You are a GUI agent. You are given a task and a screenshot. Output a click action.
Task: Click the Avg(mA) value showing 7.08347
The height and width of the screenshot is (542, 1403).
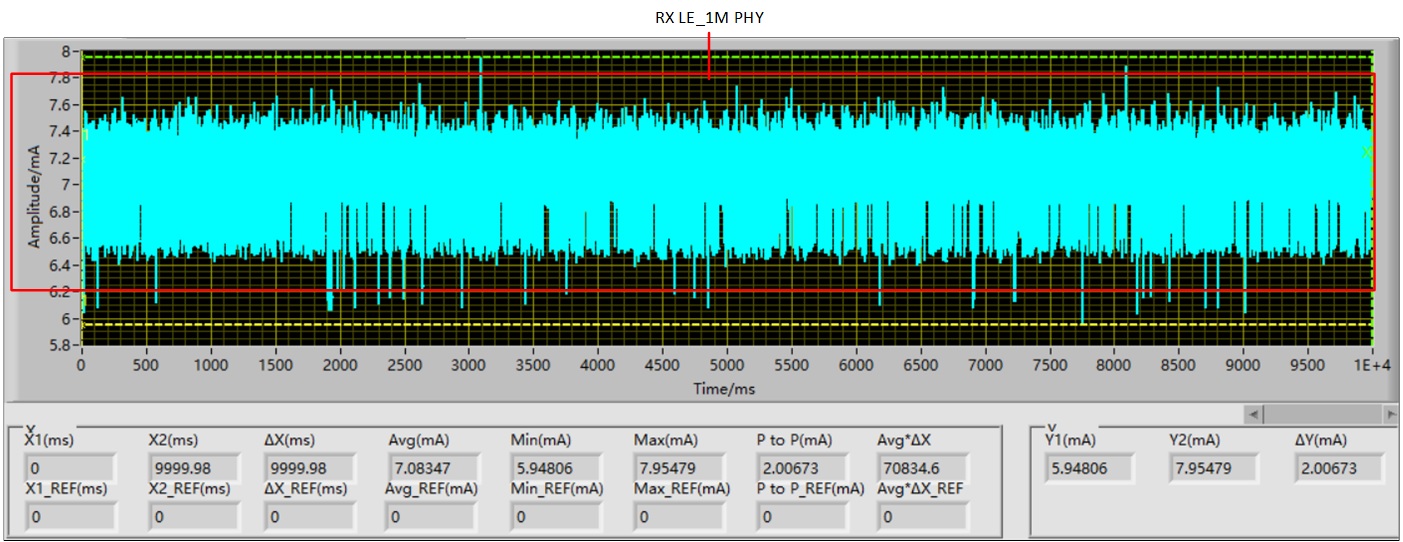click(x=431, y=468)
